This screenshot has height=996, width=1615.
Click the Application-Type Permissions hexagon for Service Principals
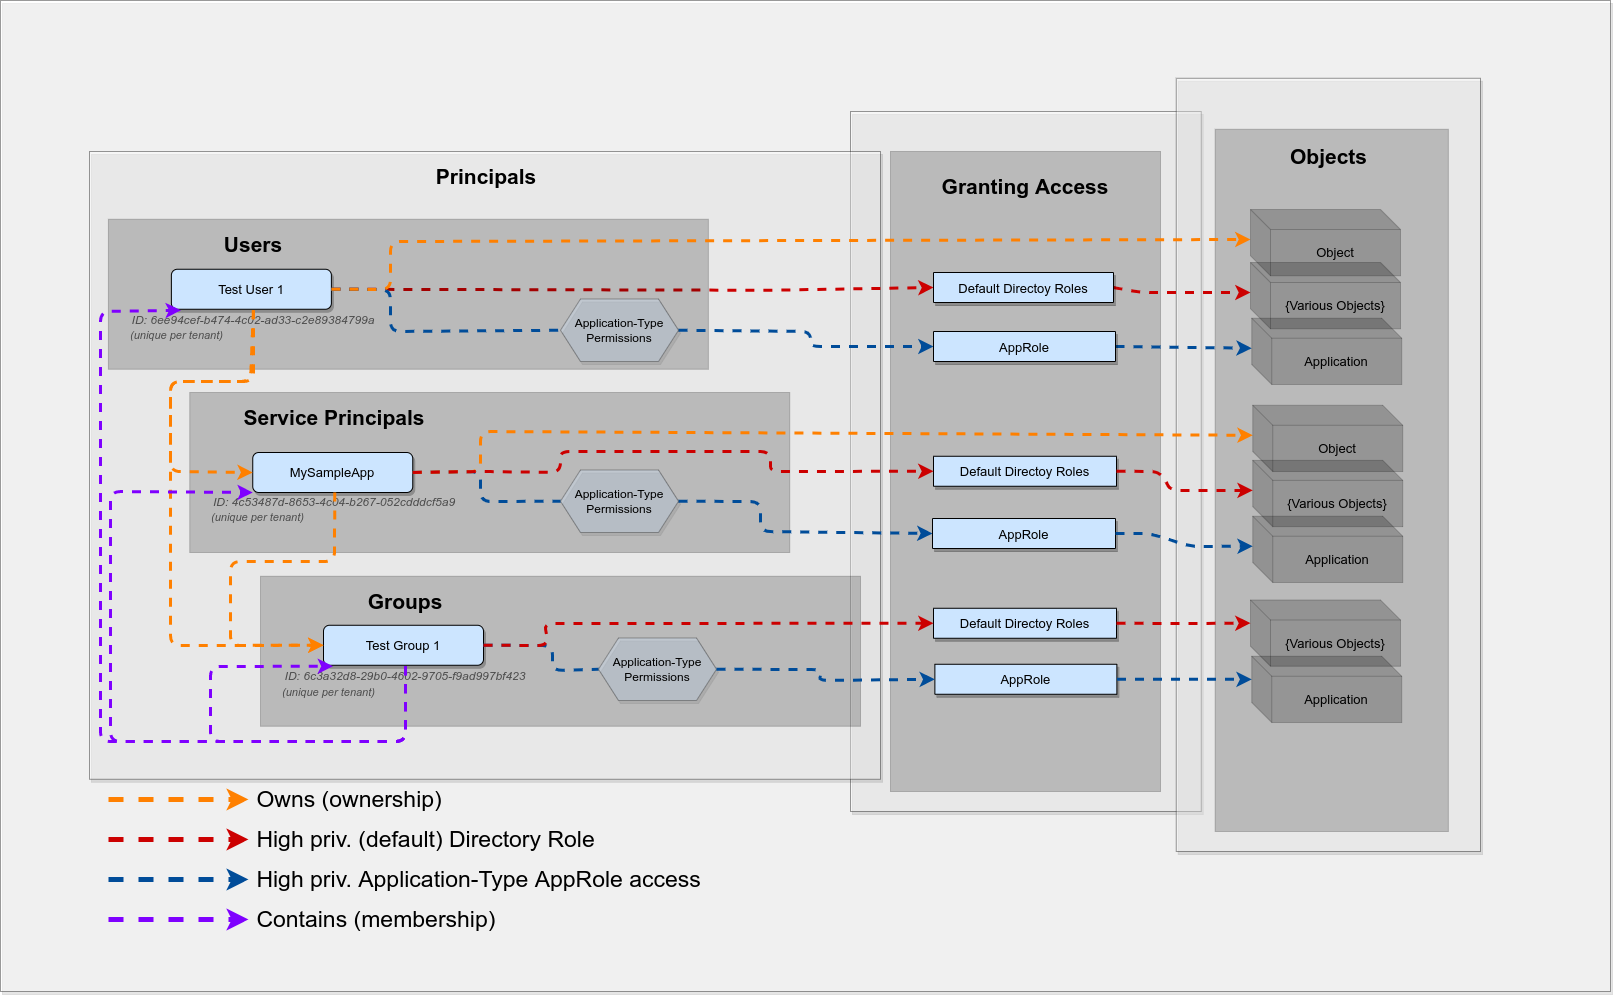coord(620,502)
